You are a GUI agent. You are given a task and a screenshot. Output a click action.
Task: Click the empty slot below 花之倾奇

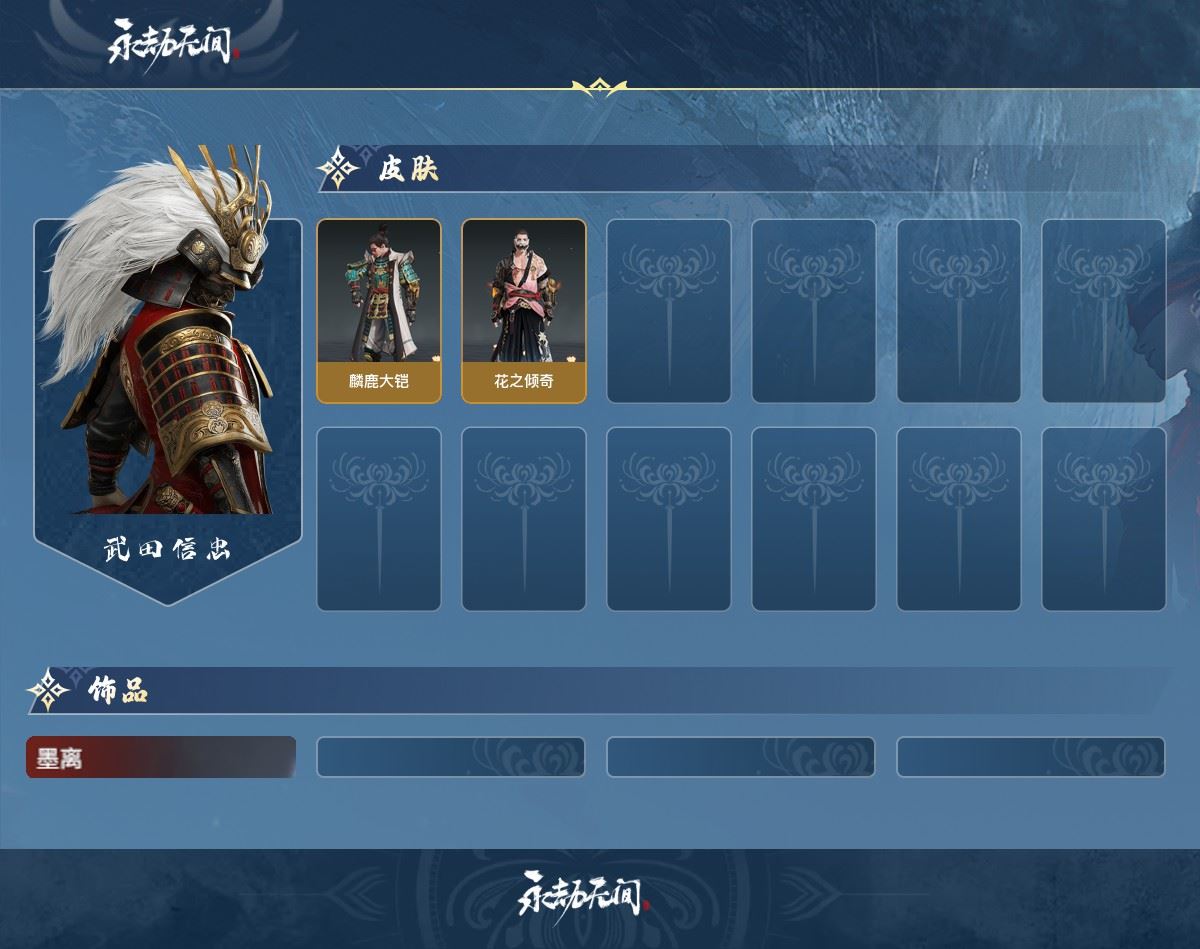pyautogui.click(x=524, y=519)
